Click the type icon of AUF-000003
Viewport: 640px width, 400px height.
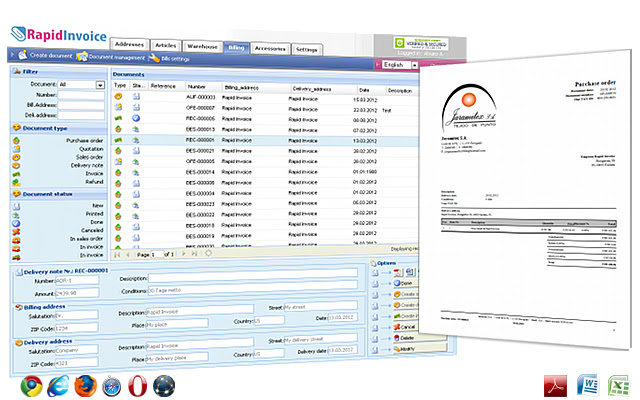[x=118, y=96]
